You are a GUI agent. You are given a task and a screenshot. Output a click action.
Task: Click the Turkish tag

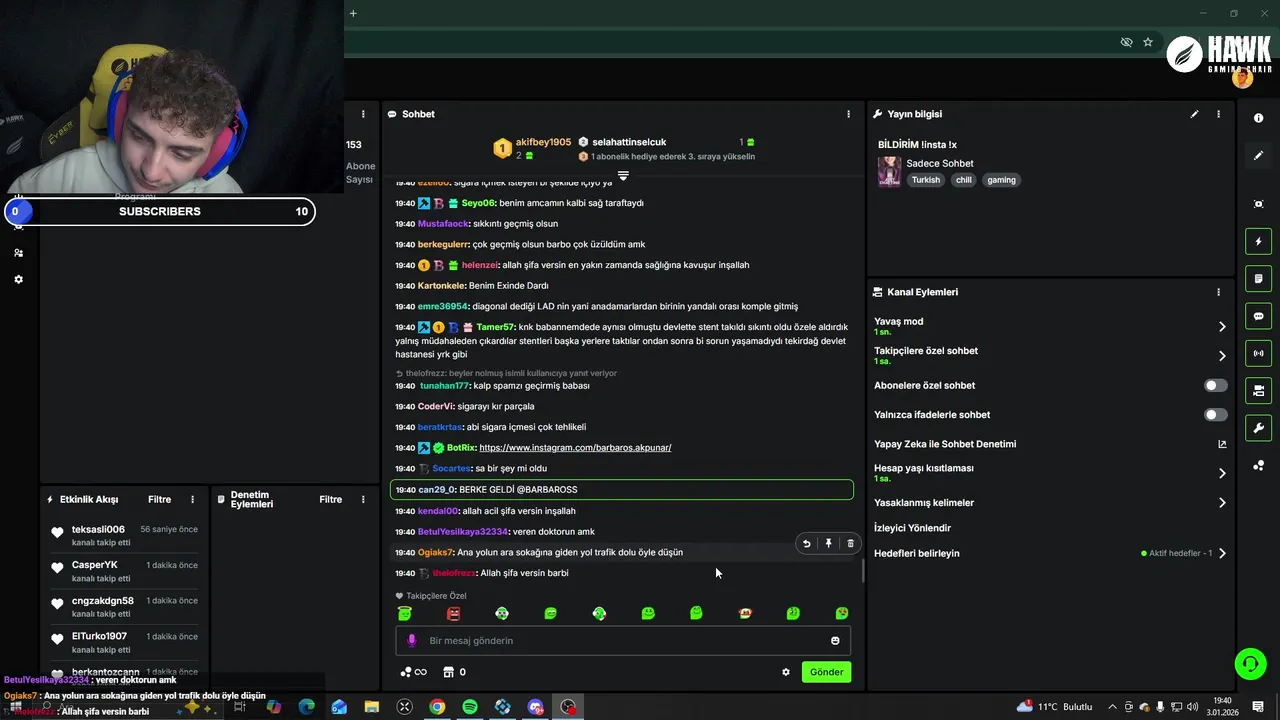point(926,180)
